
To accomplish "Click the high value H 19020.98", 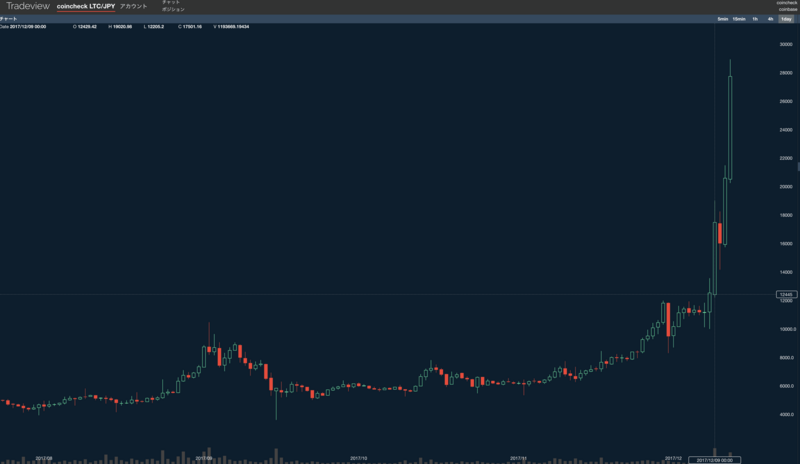I will click(x=120, y=27).
